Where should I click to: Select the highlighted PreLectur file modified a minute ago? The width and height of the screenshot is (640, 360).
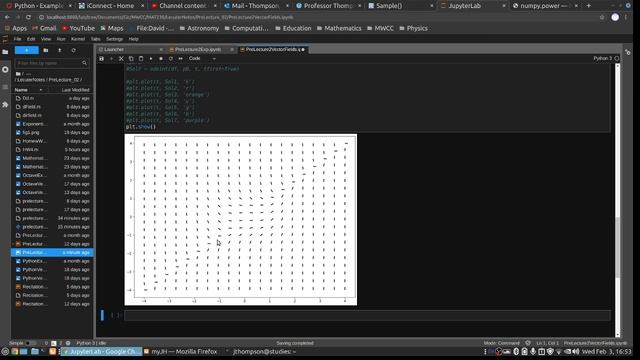coord(52,252)
